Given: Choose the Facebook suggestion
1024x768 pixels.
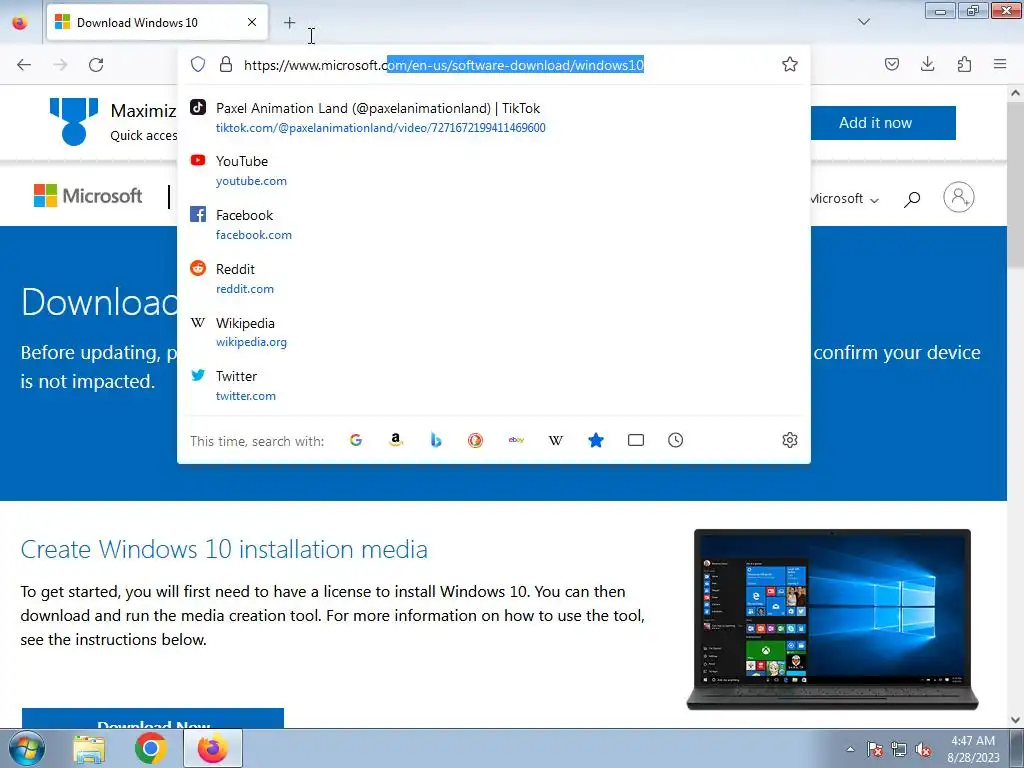Looking at the screenshot, I should point(494,224).
